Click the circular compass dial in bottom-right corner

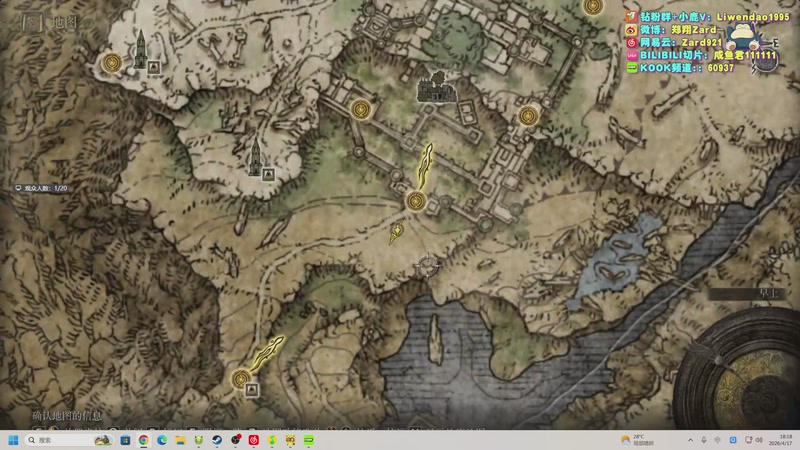click(x=740, y=372)
